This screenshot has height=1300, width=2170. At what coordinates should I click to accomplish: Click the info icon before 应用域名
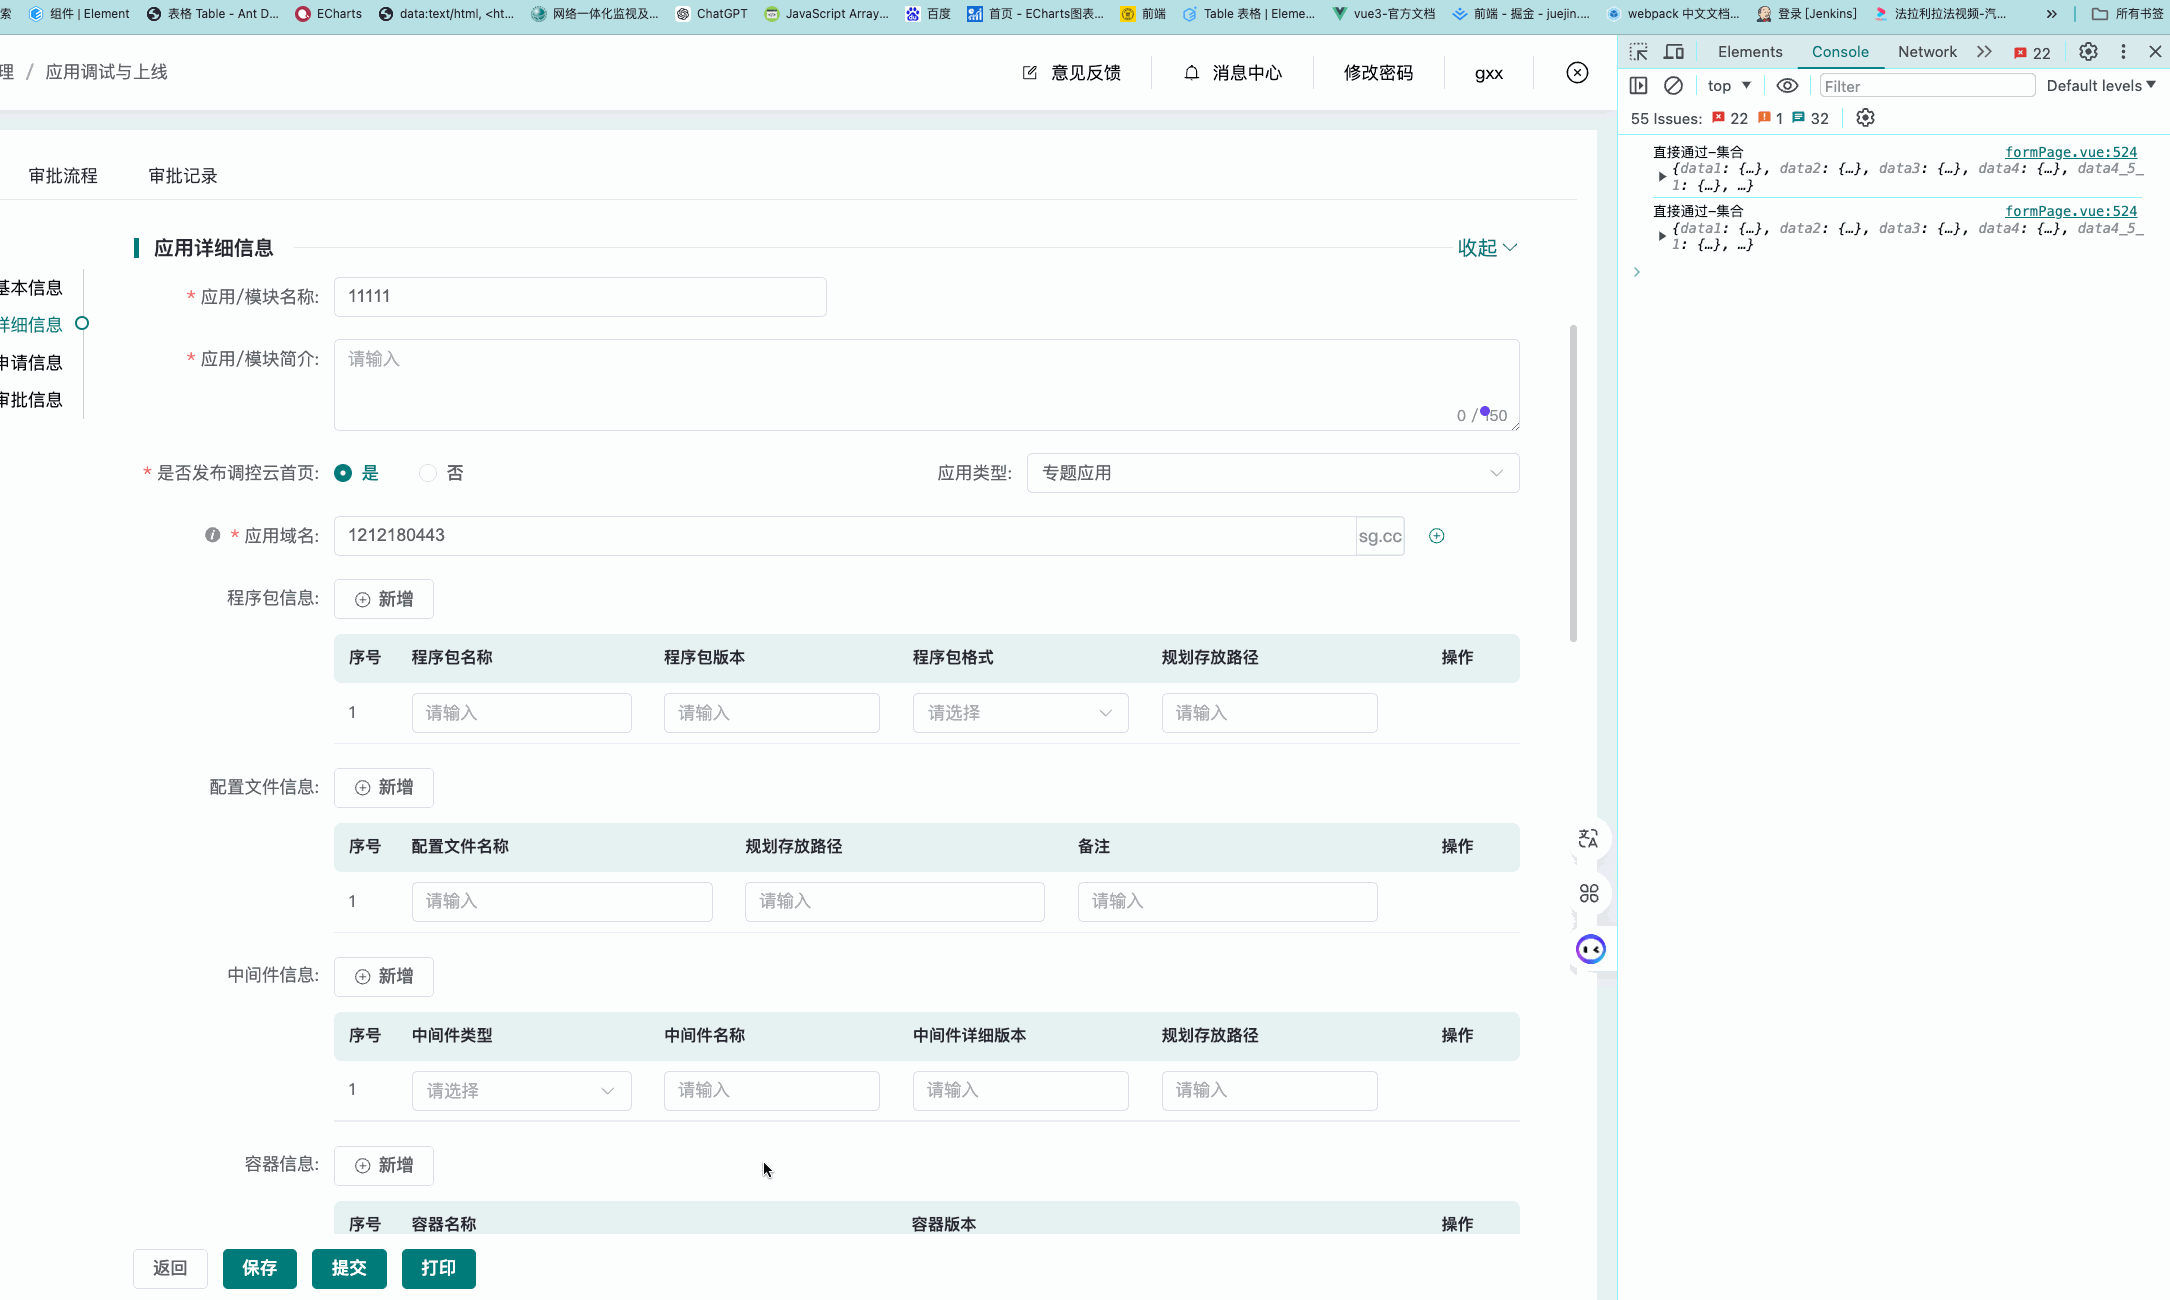[212, 535]
